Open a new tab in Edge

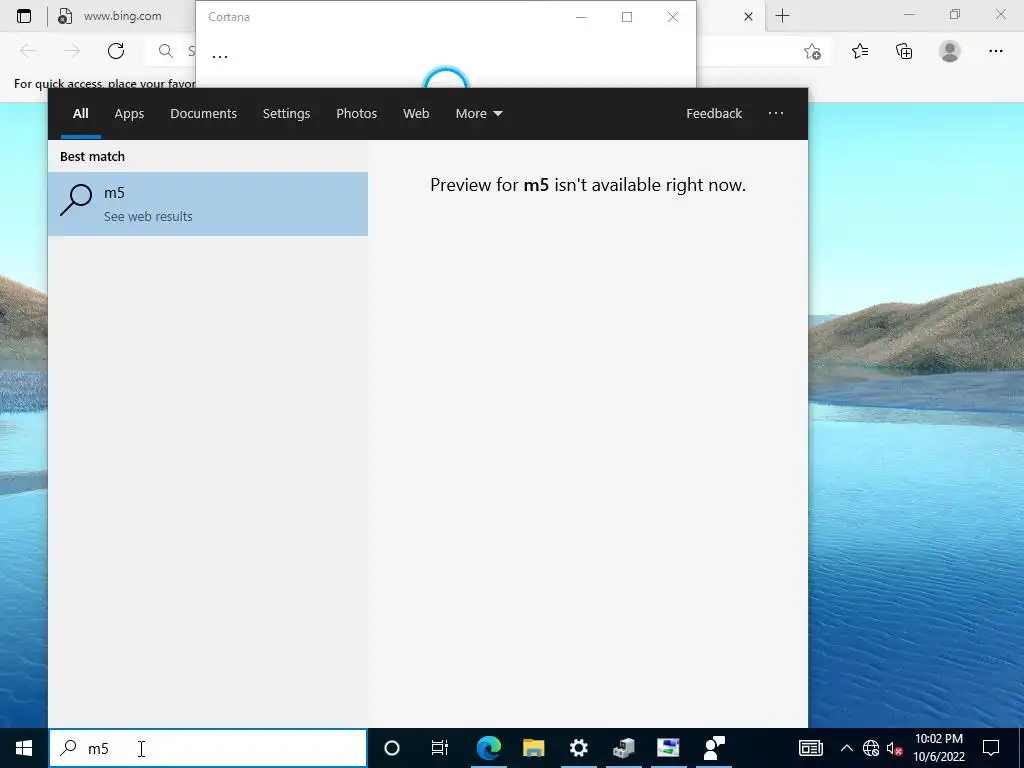(x=782, y=16)
